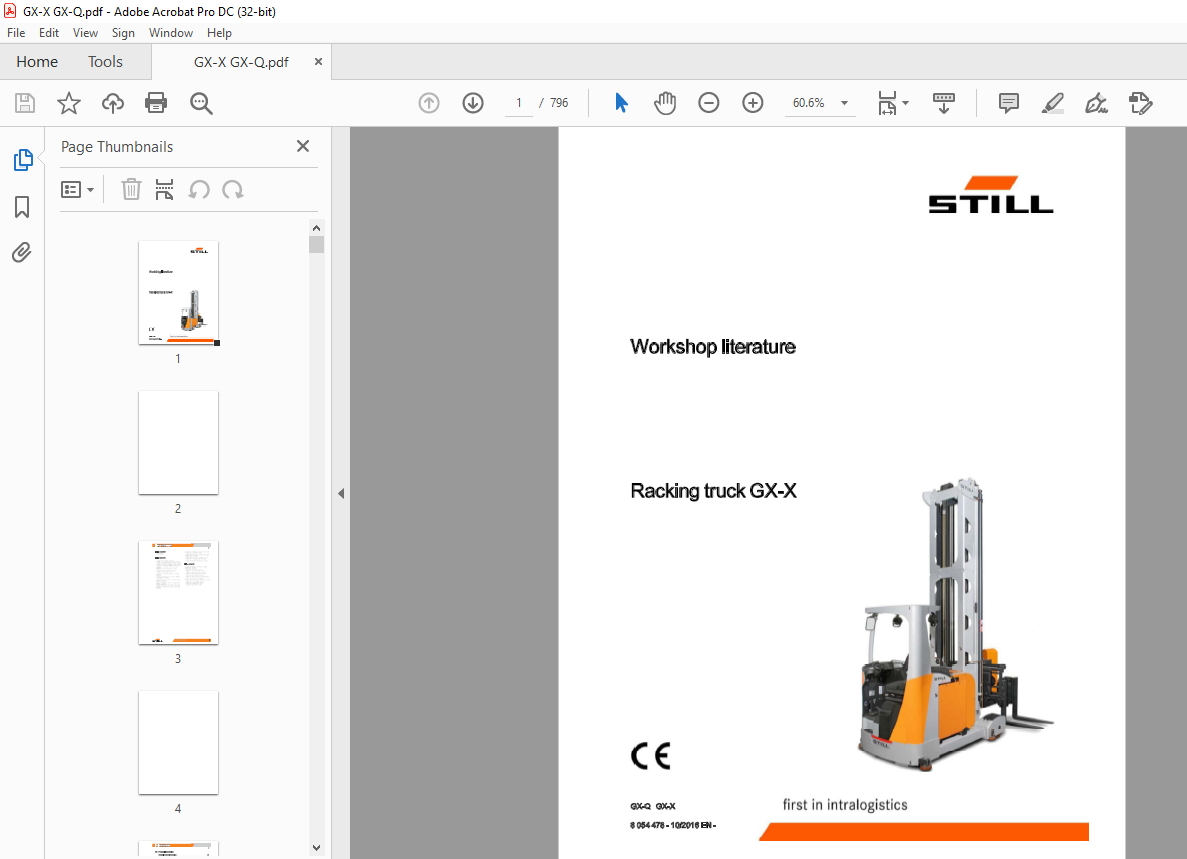1187x859 pixels.
Task: Select page 4 thumbnail
Action: (179, 742)
